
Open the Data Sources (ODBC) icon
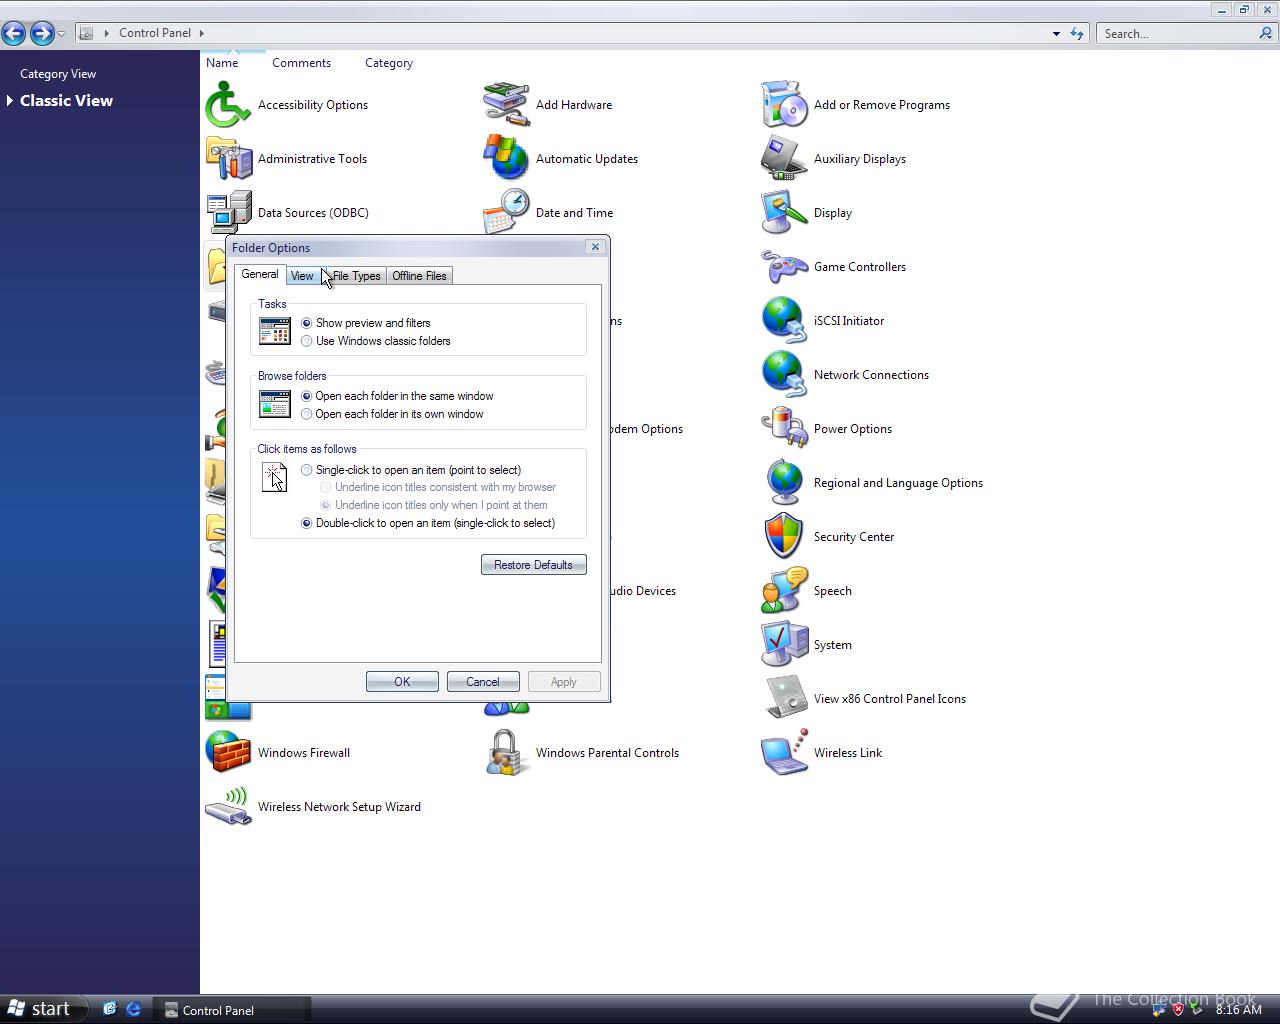pyautogui.click(x=228, y=213)
